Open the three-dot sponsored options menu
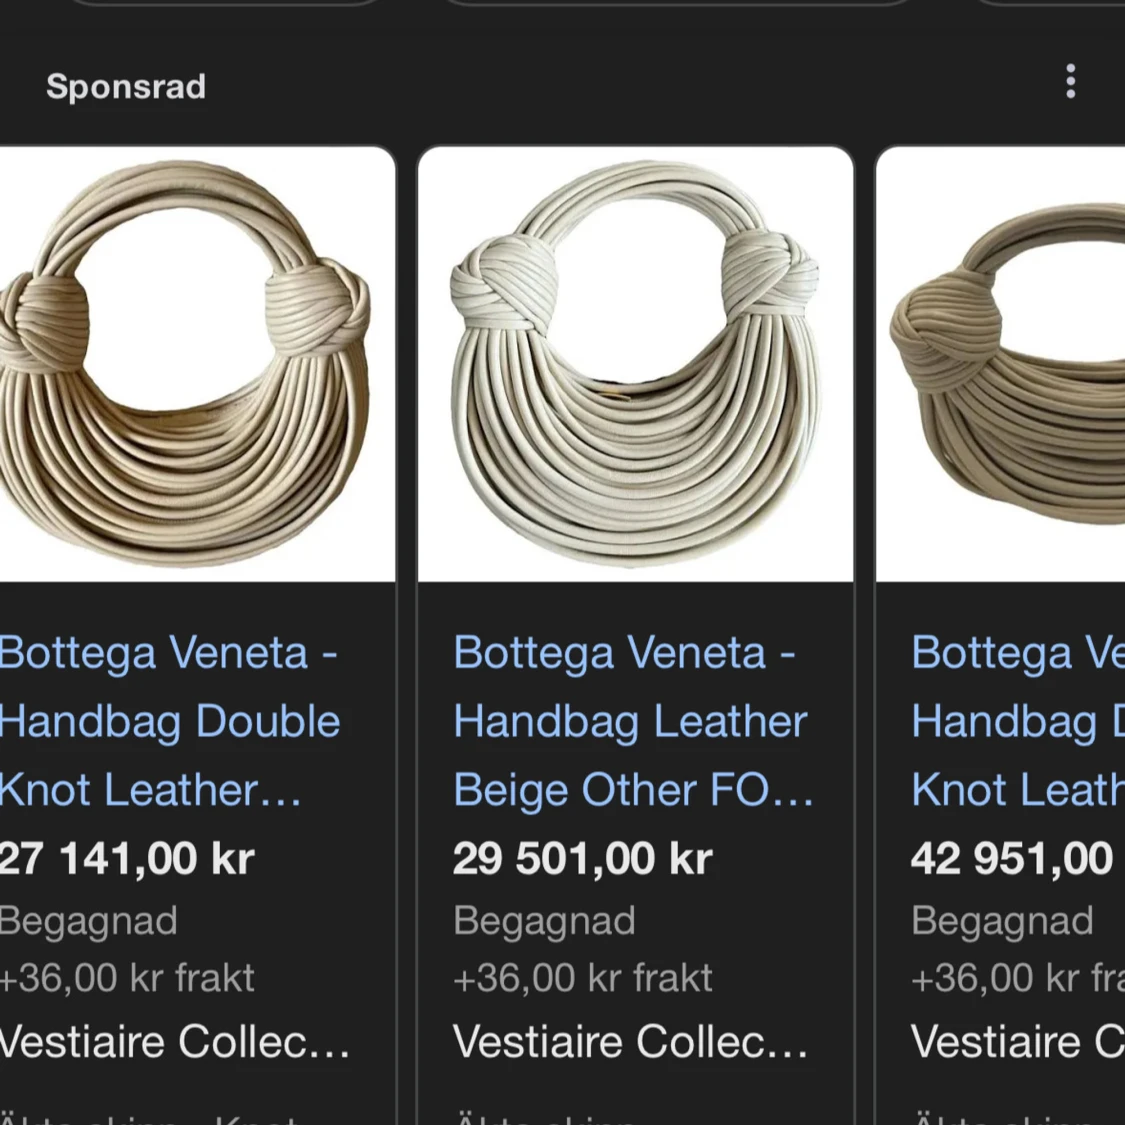 tap(1070, 81)
